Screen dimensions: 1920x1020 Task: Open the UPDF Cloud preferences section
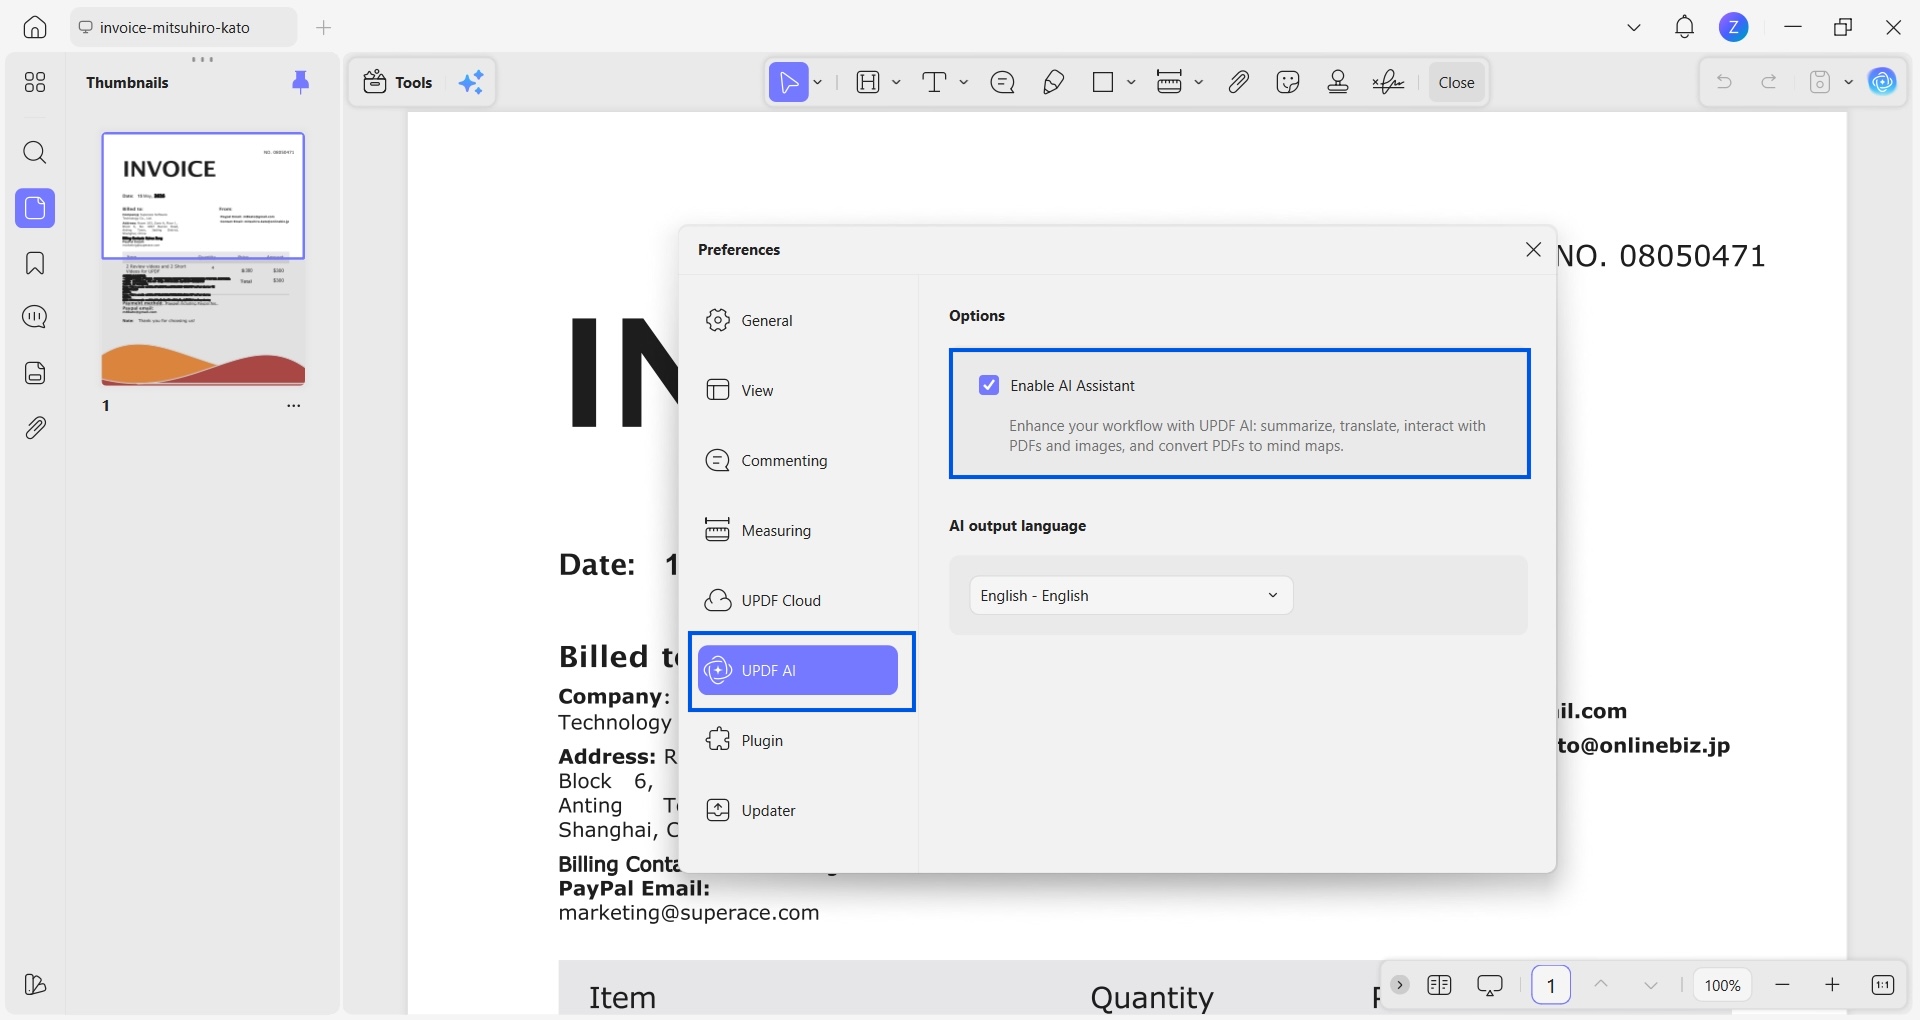coord(798,600)
